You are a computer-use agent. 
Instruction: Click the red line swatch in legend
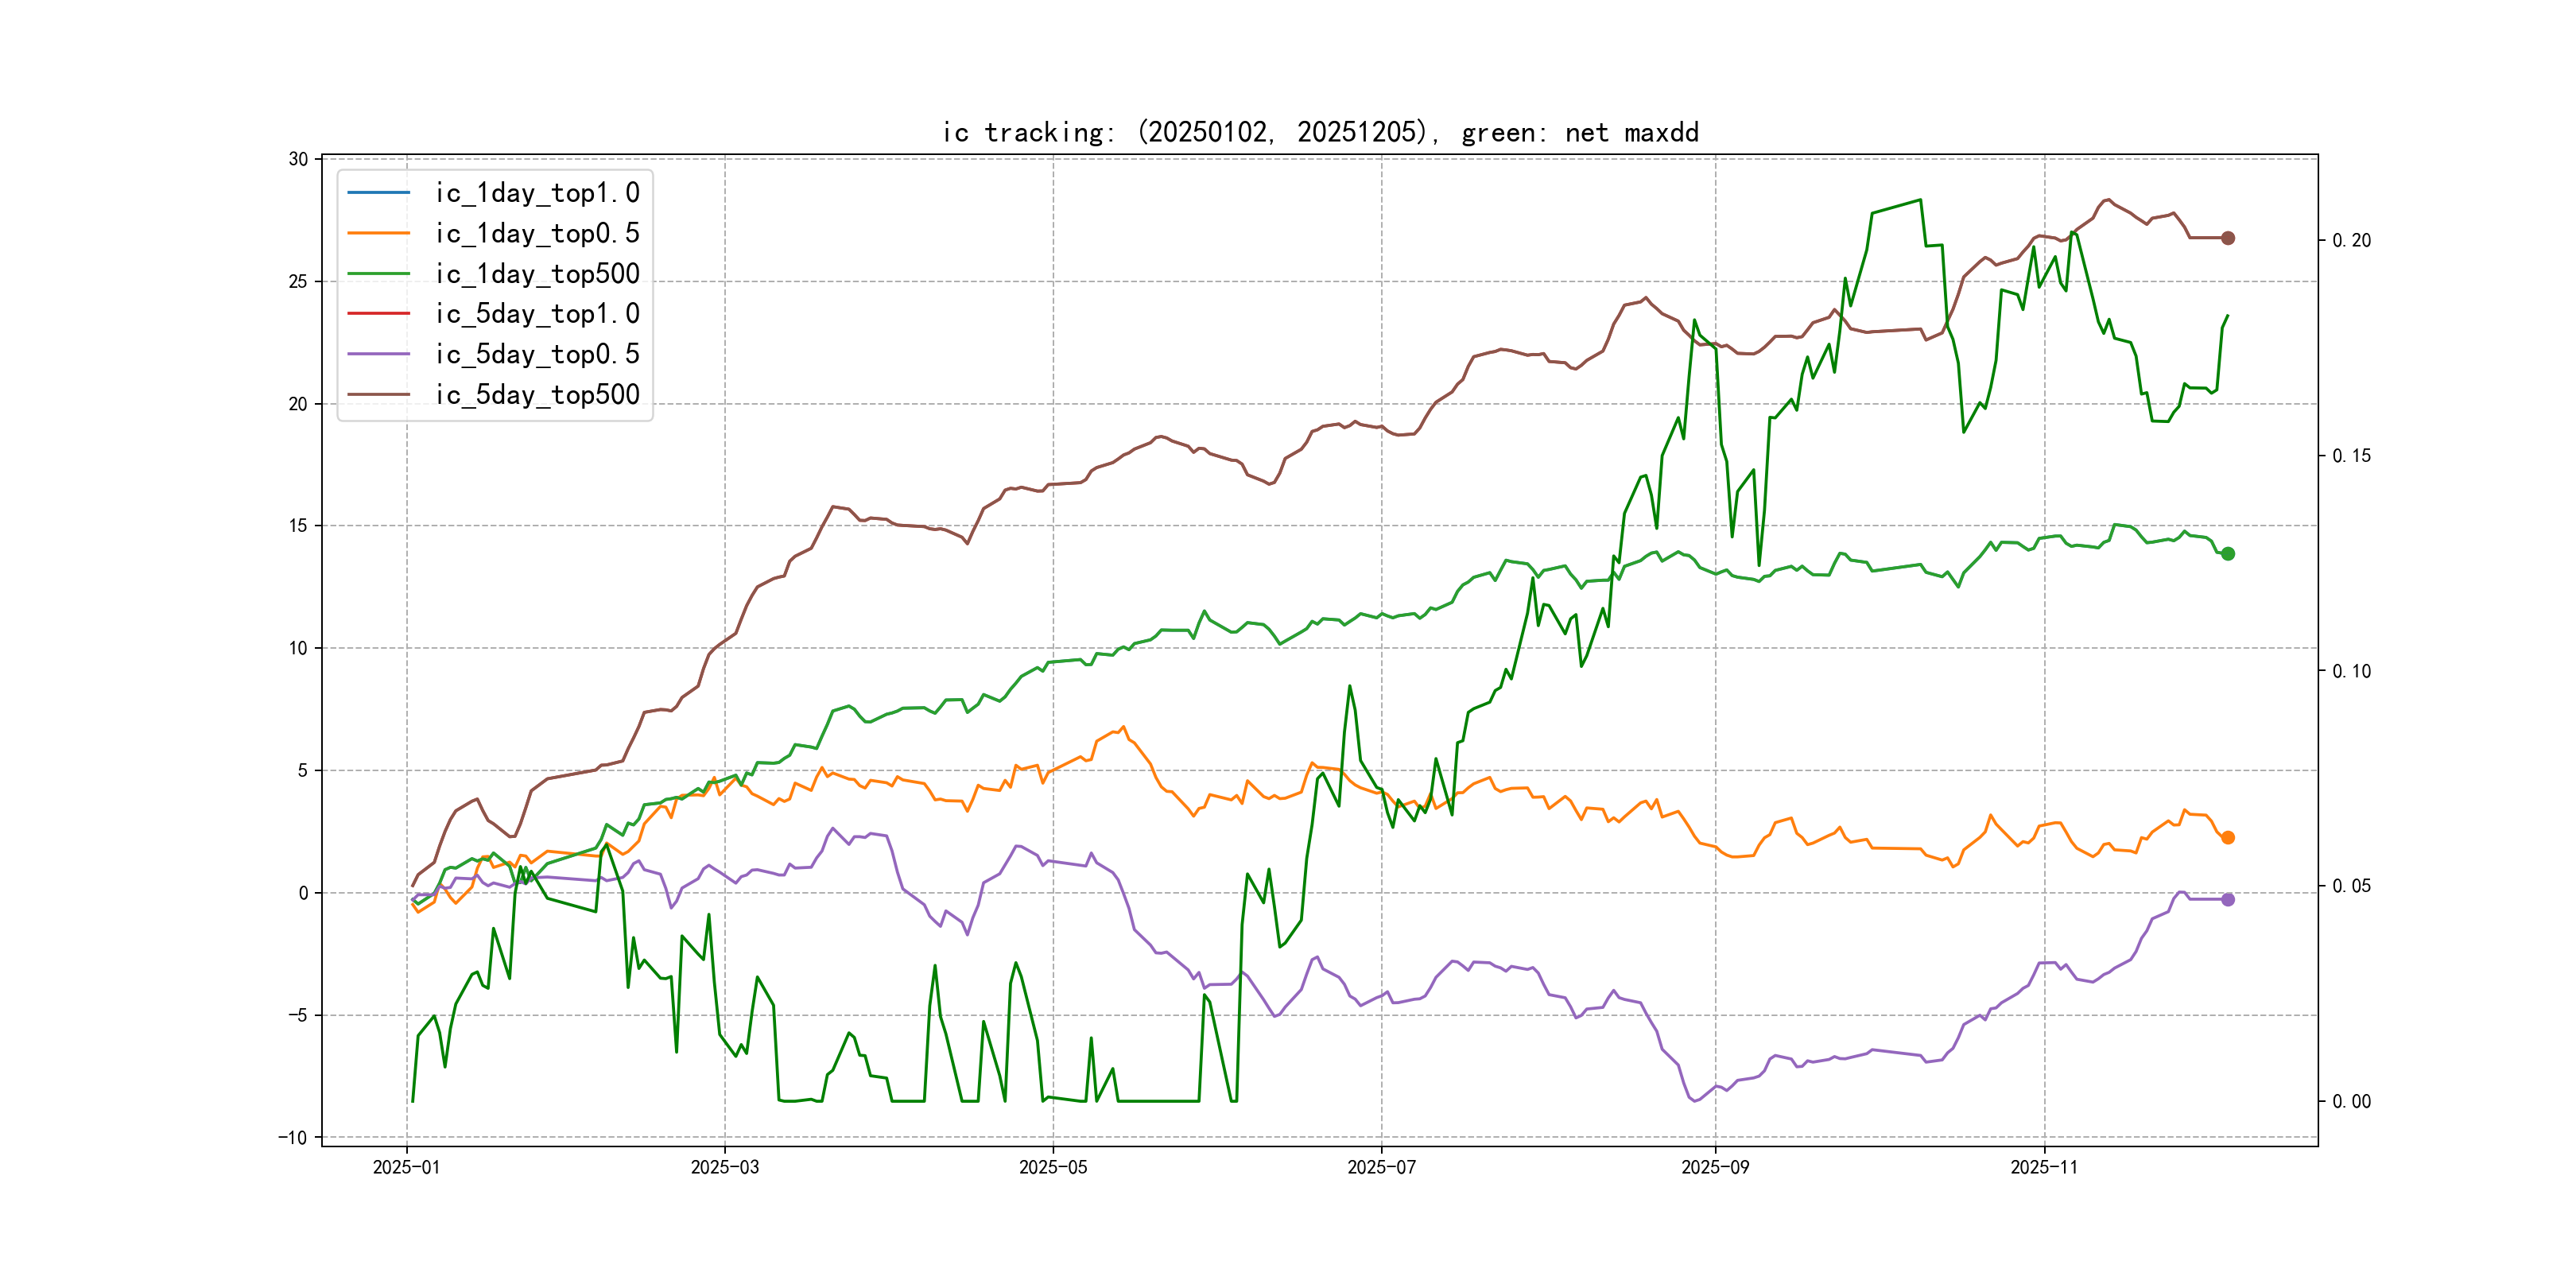(x=378, y=314)
